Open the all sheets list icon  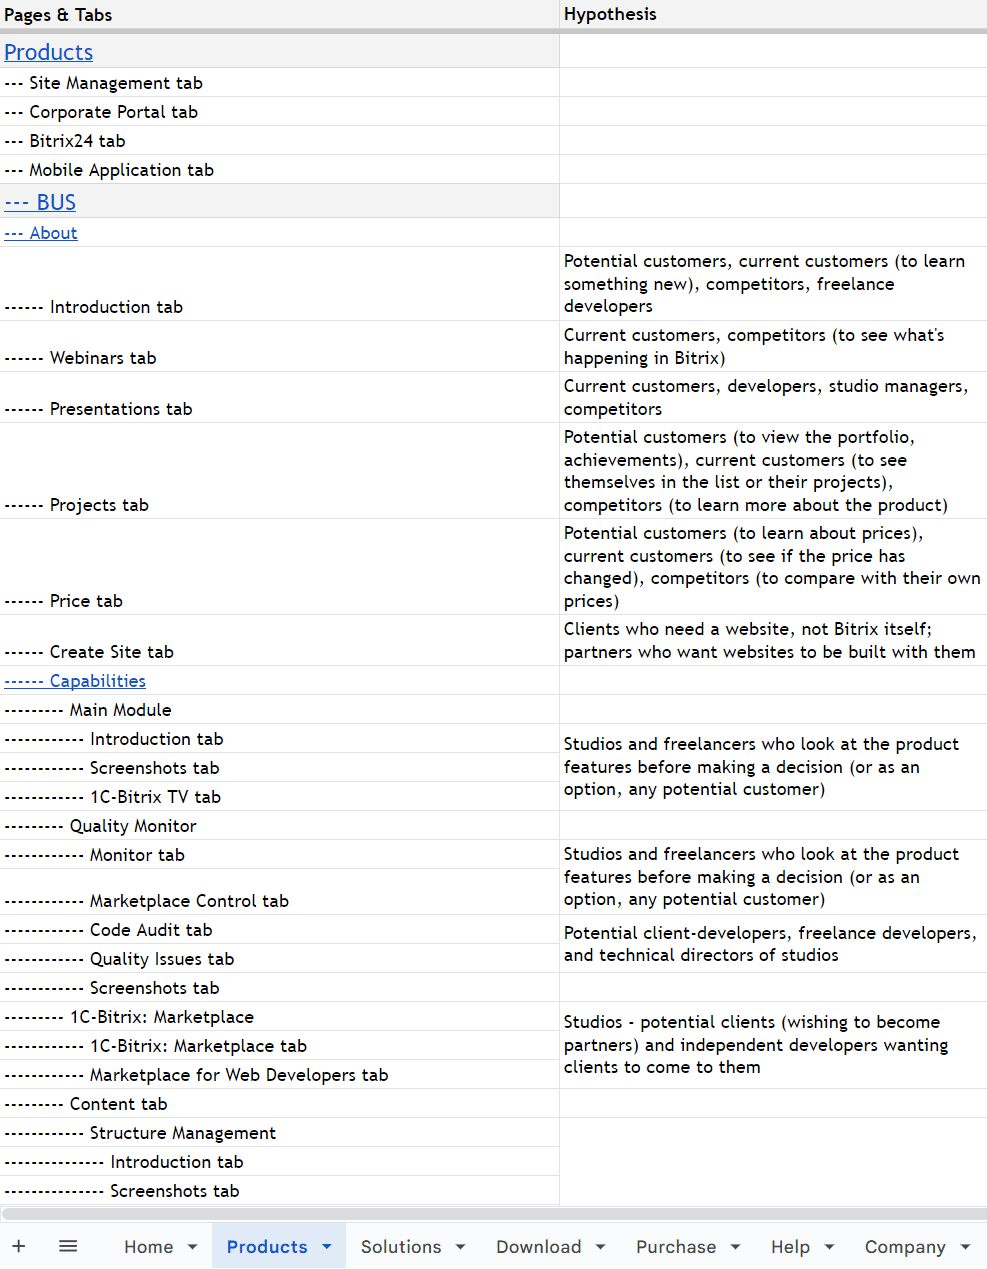coord(68,1246)
